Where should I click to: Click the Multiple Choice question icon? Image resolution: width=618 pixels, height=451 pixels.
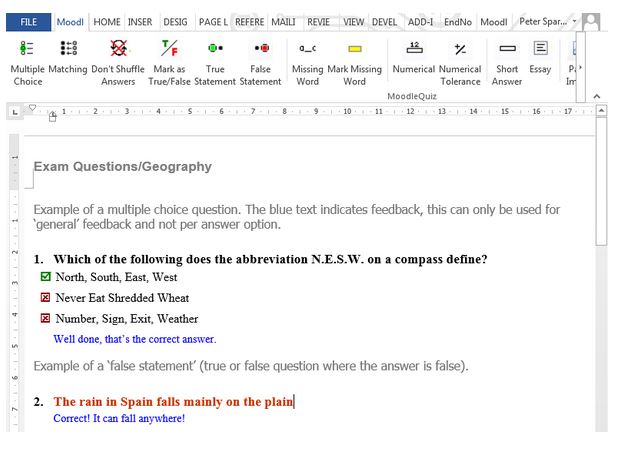27,48
